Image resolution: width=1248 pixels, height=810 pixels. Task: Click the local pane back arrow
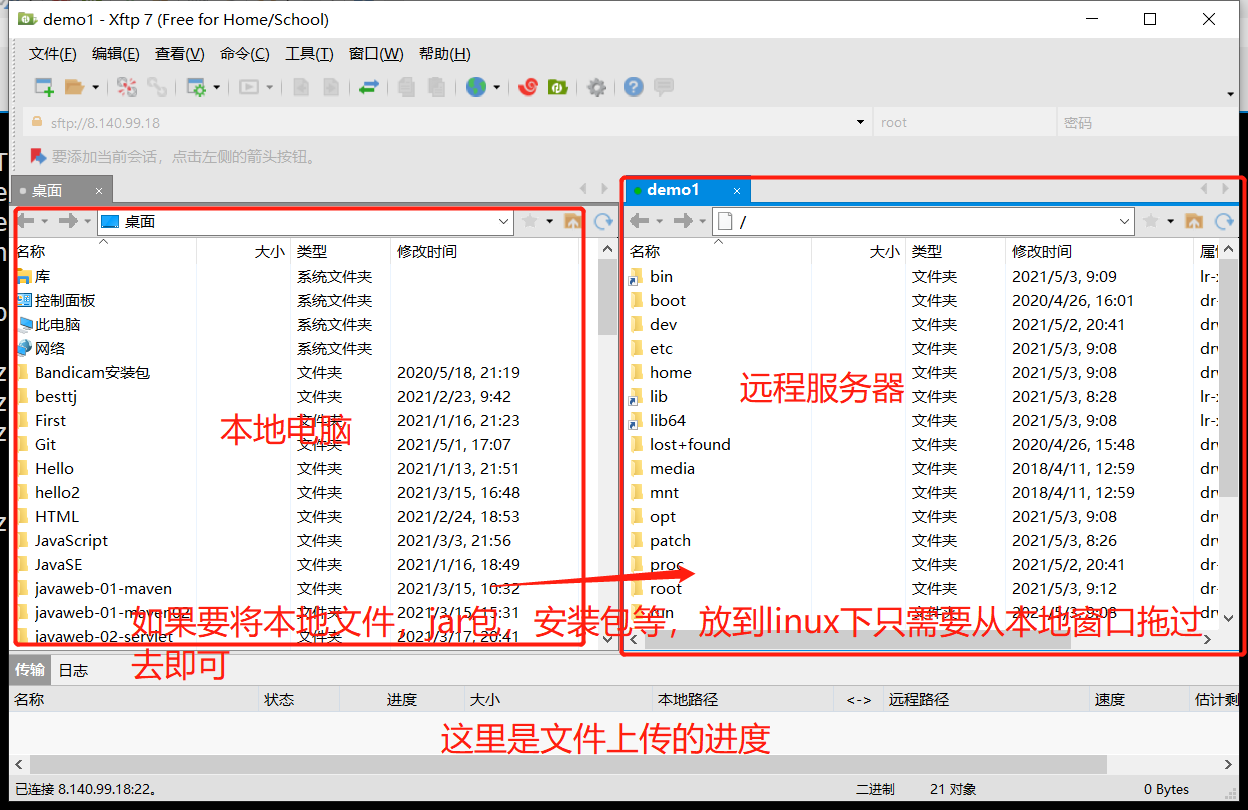coord(26,221)
